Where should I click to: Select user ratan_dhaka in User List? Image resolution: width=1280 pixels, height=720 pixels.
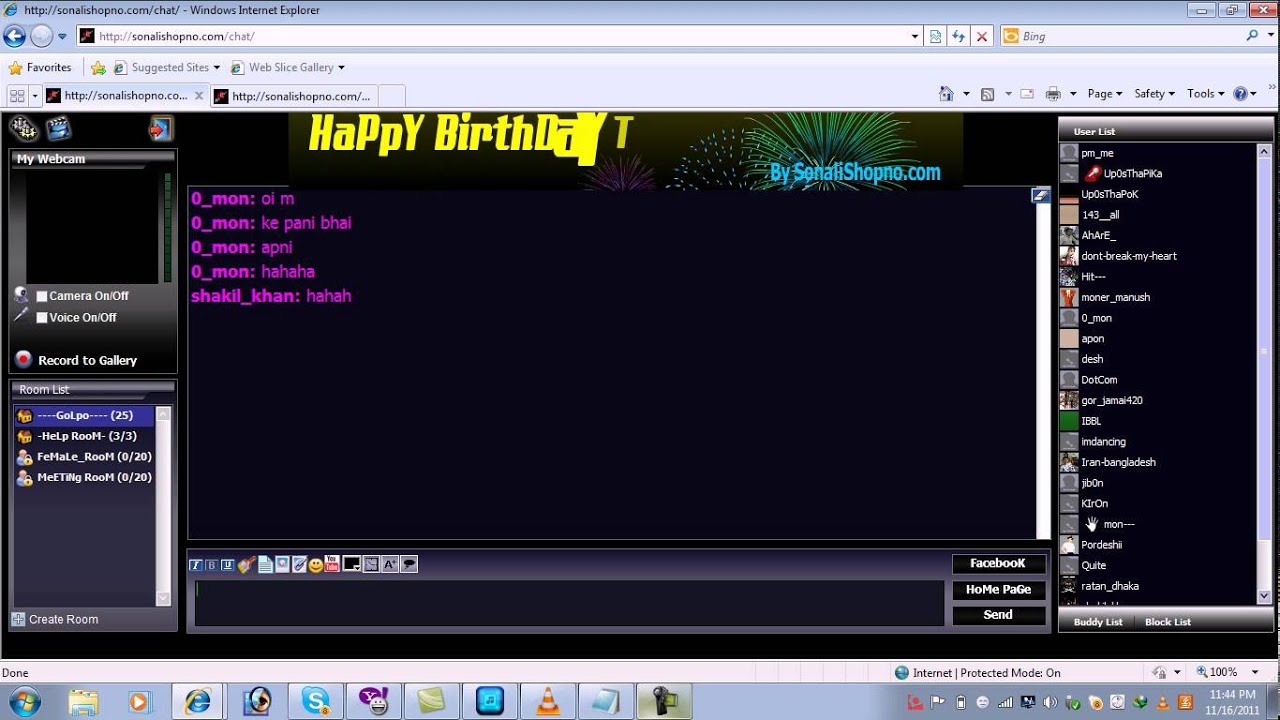tap(1110, 586)
